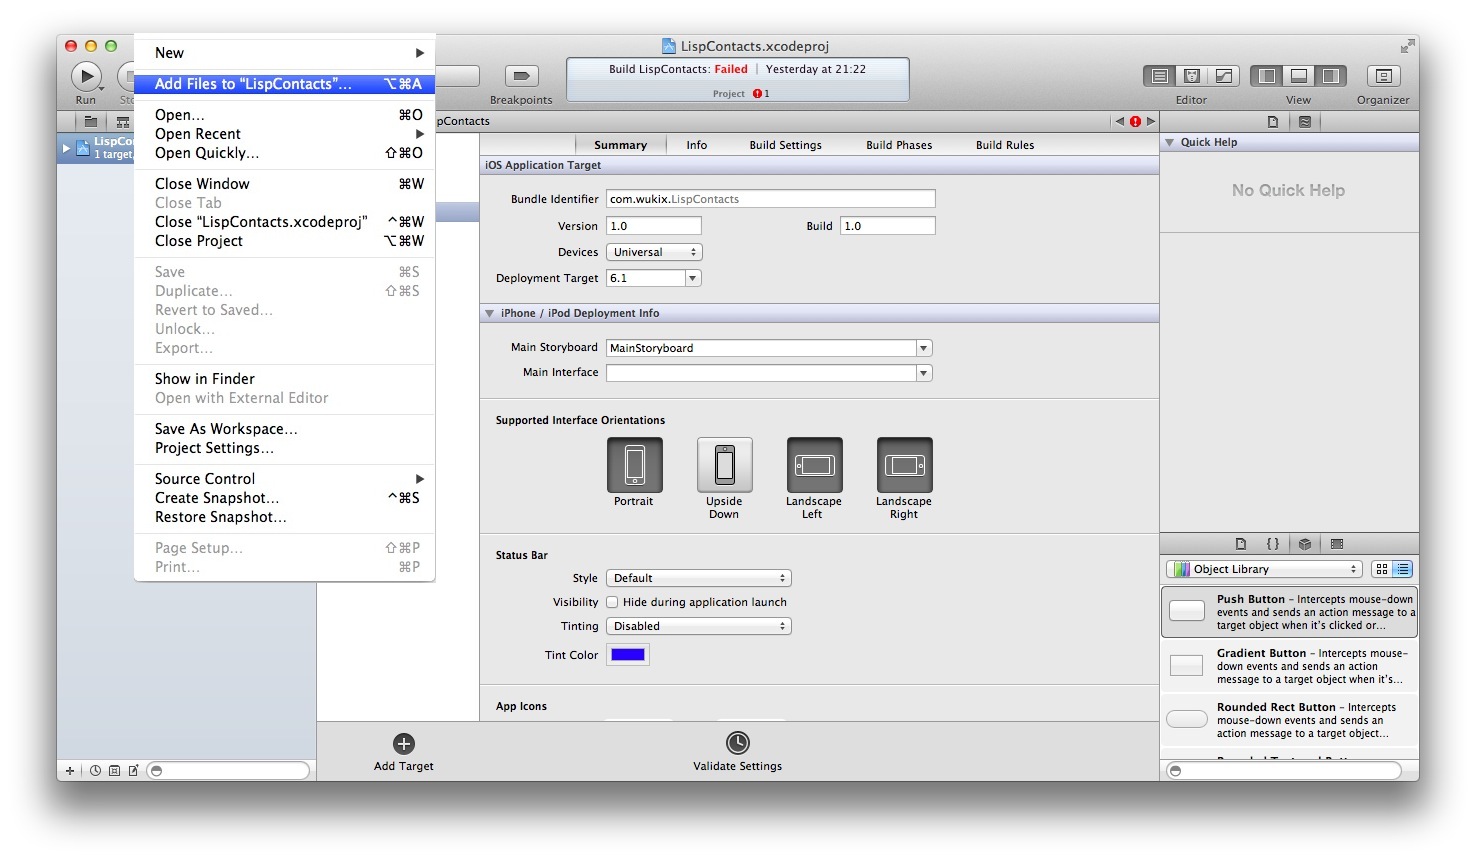Choose Close Project from the menu
This screenshot has width=1476, height=860.
click(x=285, y=241)
